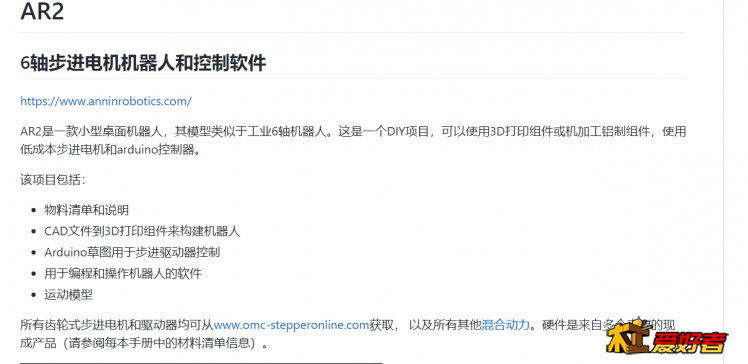
Task: Open the anninrobotics.com link
Action: pyautogui.click(x=106, y=101)
